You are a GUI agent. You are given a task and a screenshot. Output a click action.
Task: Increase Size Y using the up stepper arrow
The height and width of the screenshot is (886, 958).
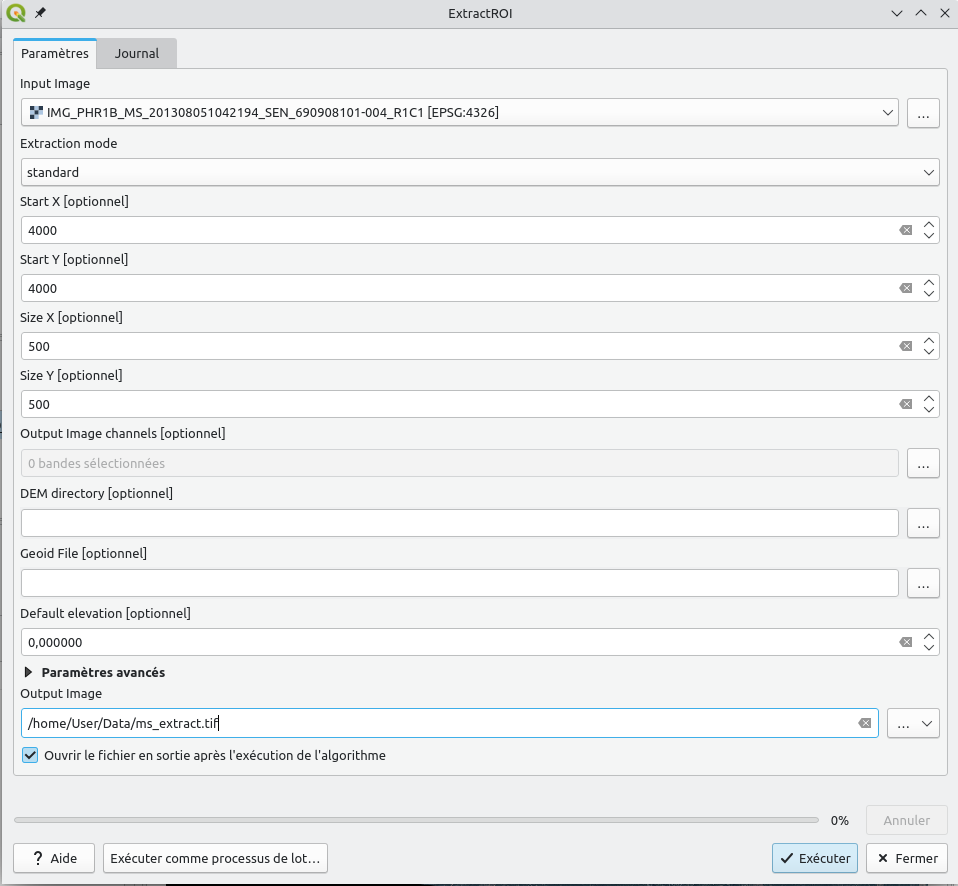(929, 399)
